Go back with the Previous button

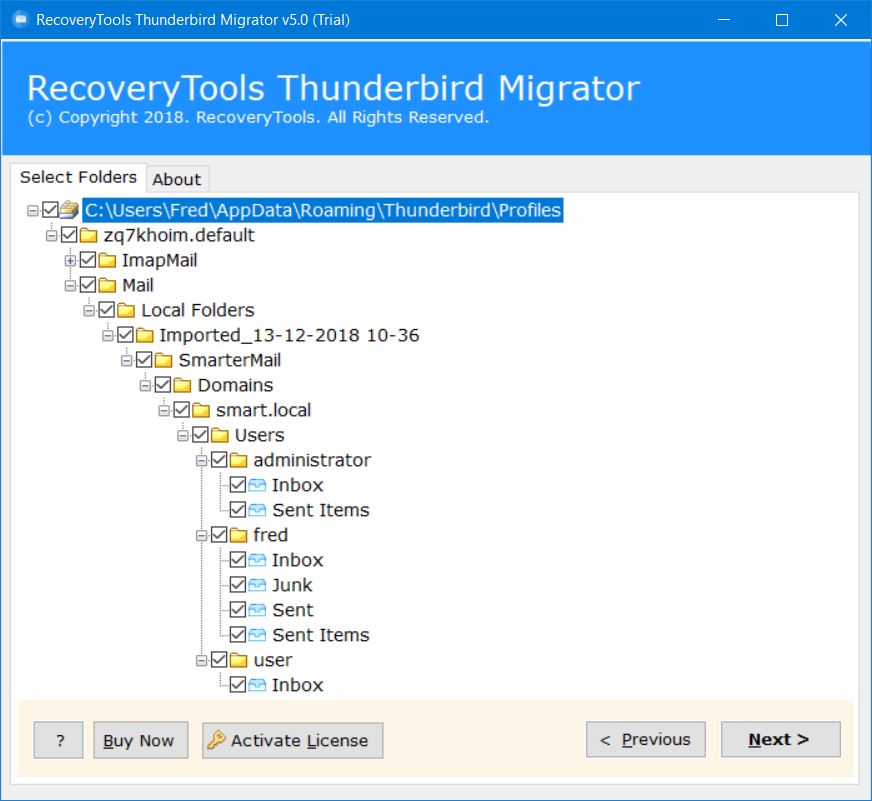point(646,739)
